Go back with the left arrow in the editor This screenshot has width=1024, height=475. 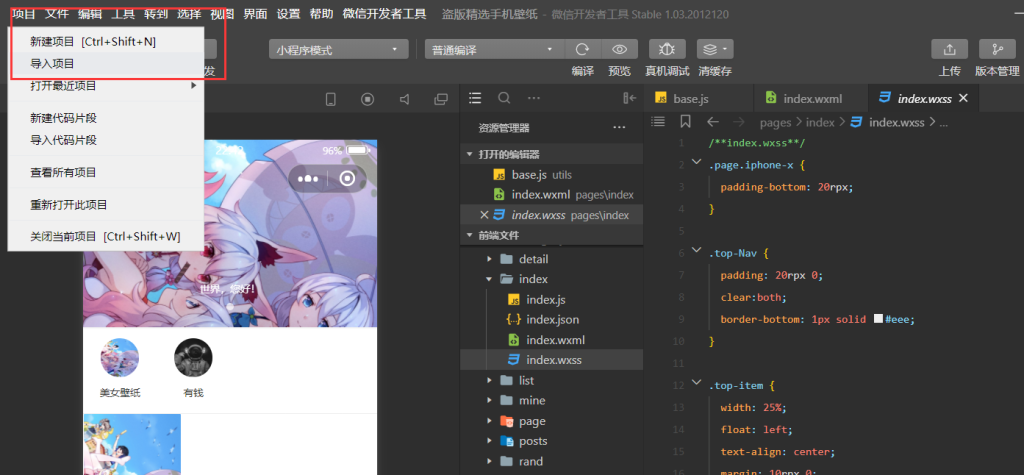tap(713, 122)
